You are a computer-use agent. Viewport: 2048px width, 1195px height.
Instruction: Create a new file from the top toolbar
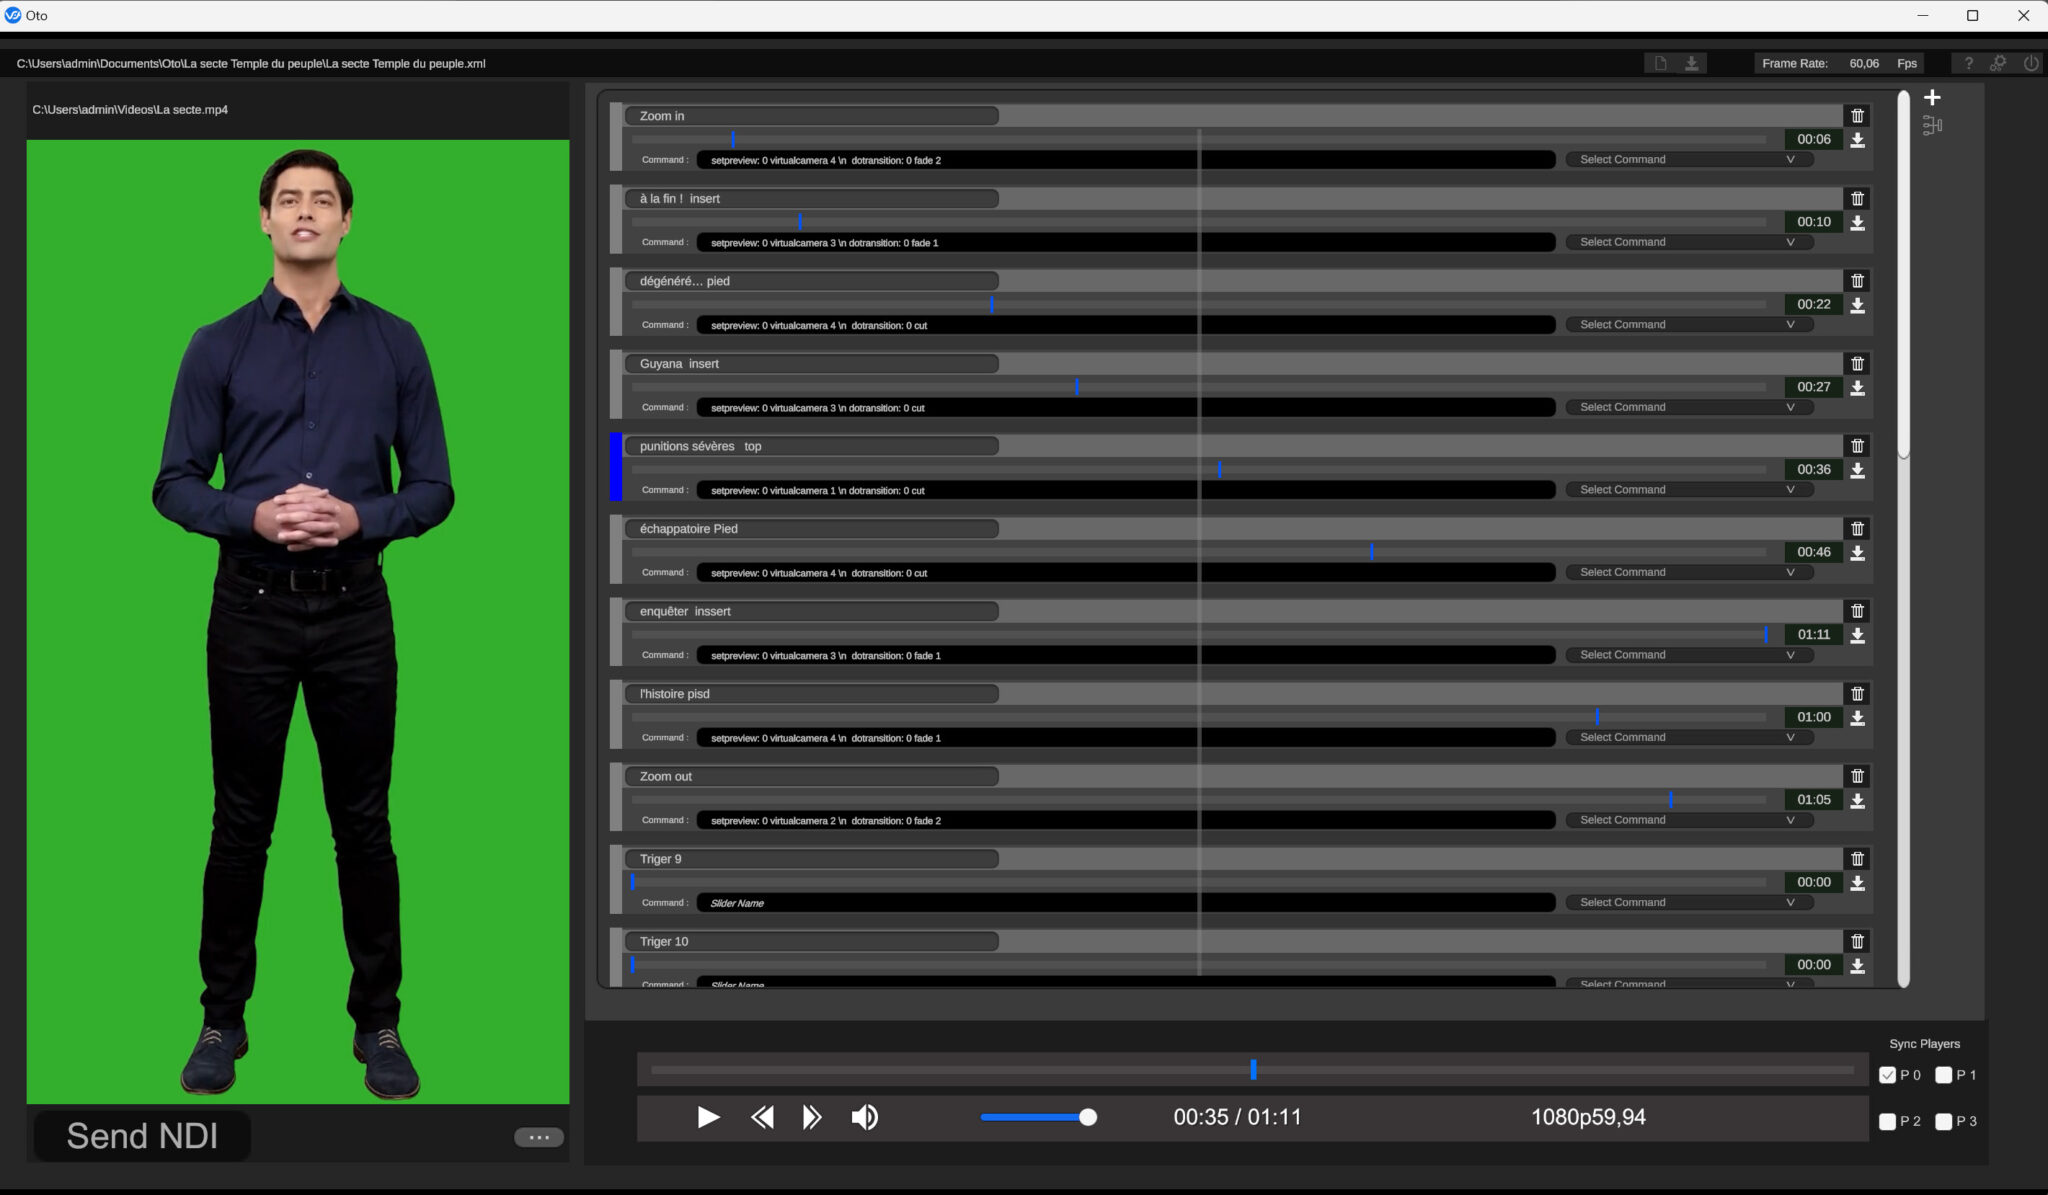[x=1660, y=62]
